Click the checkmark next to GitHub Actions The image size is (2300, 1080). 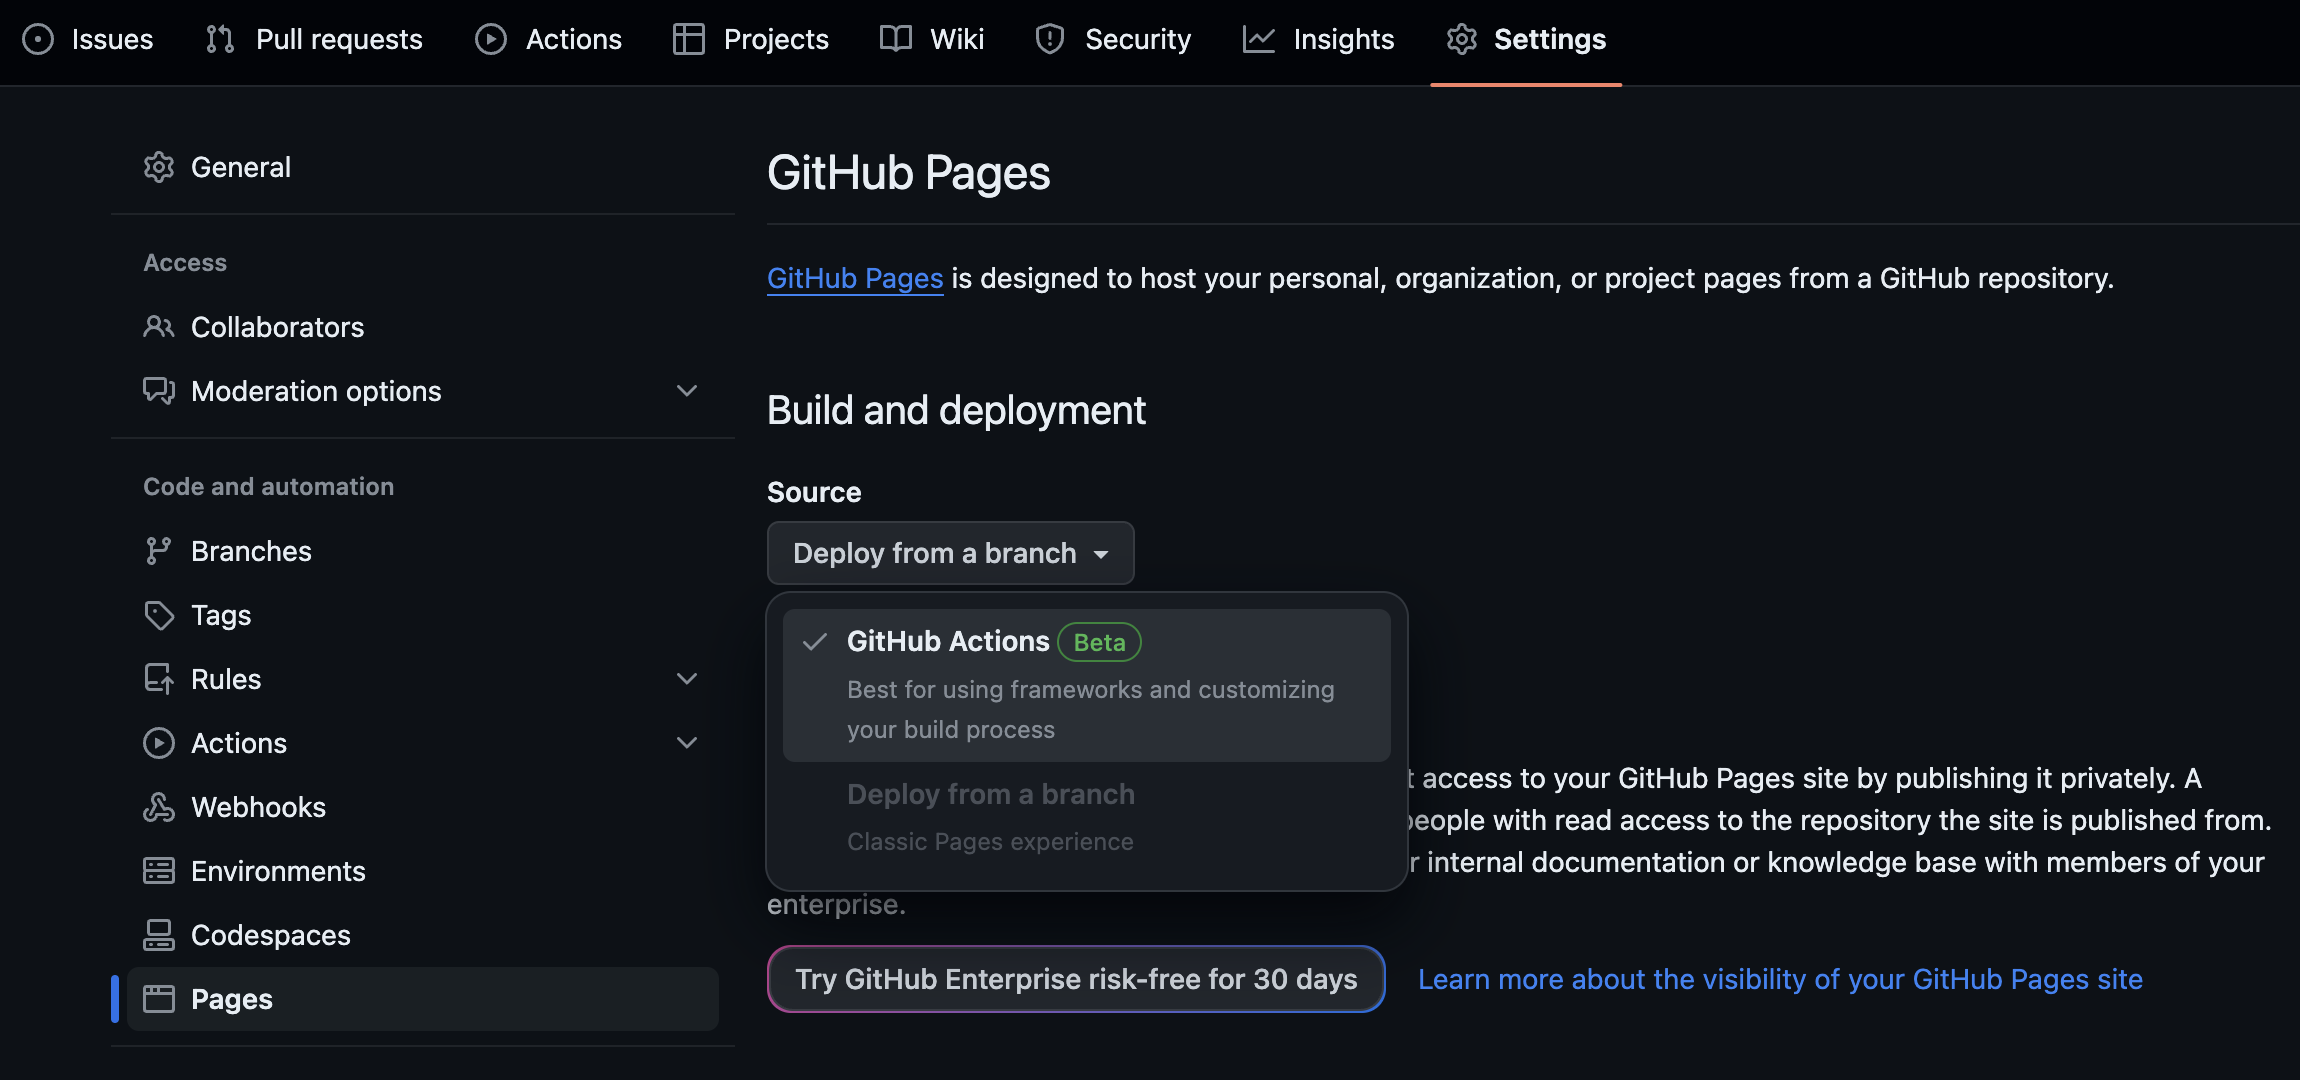(x=815, y=641)
